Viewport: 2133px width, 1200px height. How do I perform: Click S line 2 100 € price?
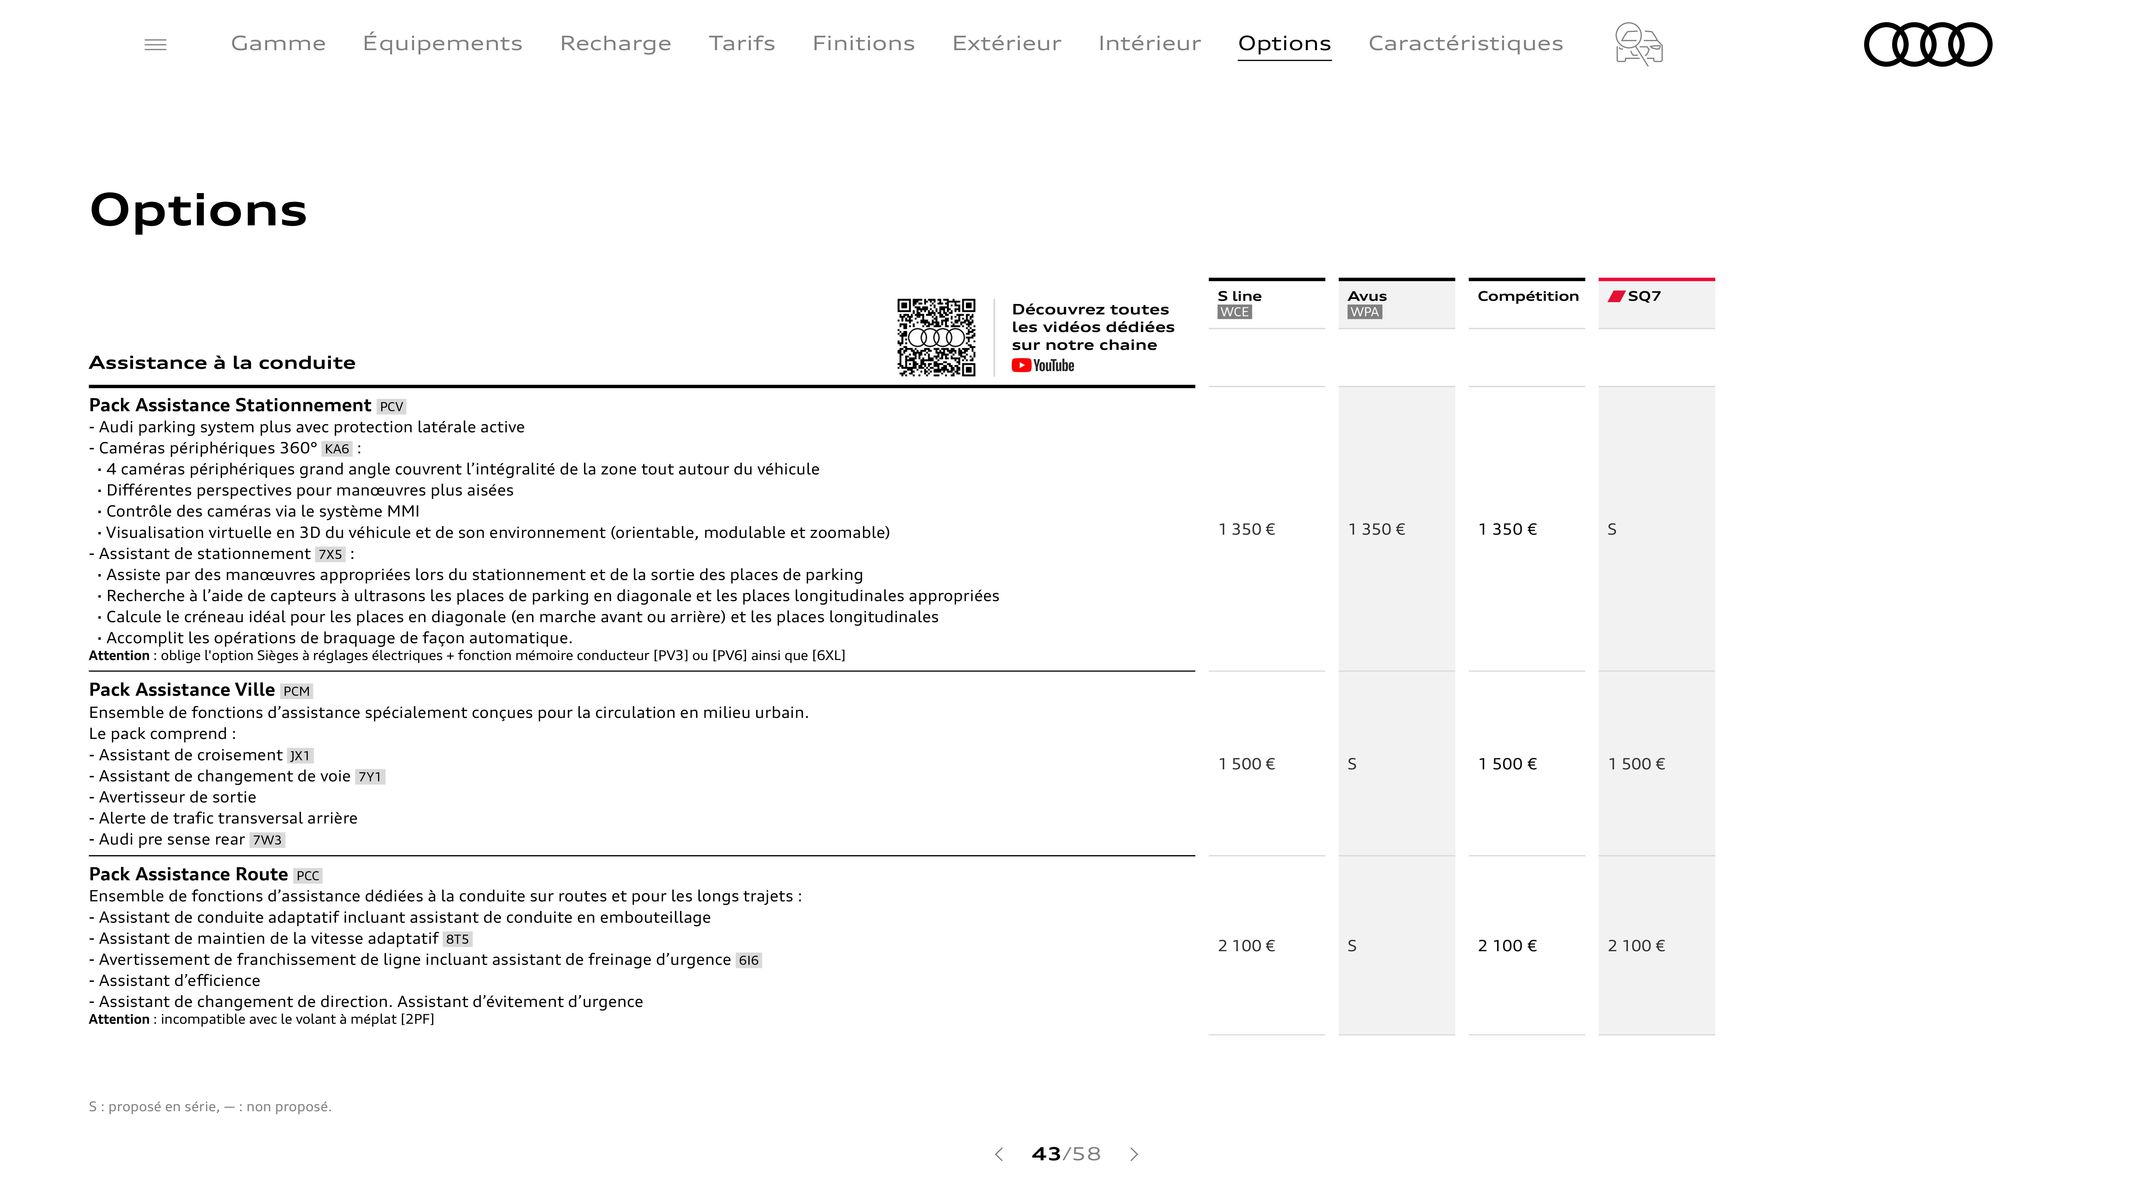point(1246,946)
